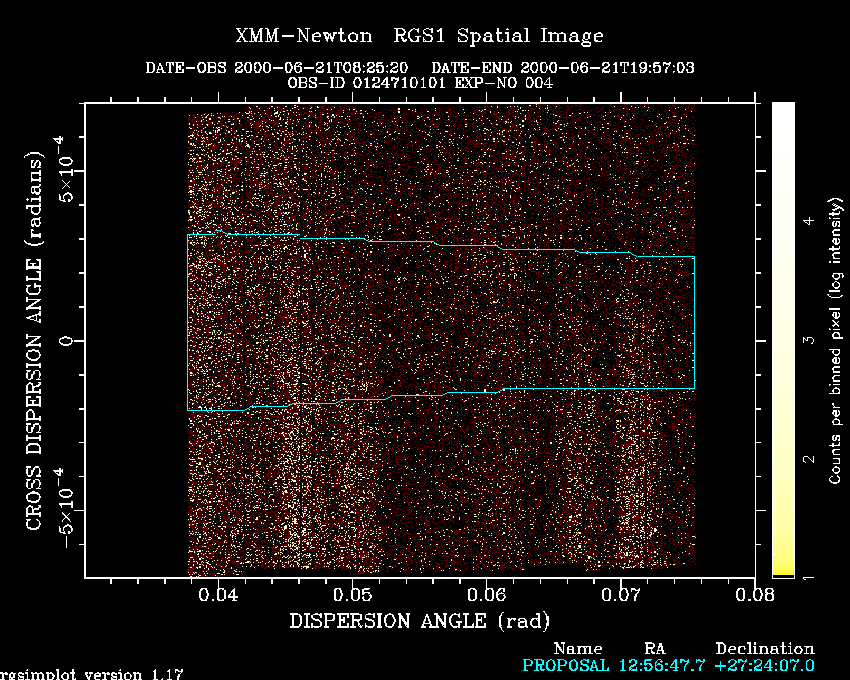The image size is (850, 680).
Task: Click color bar tick value 2
Action: [809, 459]
